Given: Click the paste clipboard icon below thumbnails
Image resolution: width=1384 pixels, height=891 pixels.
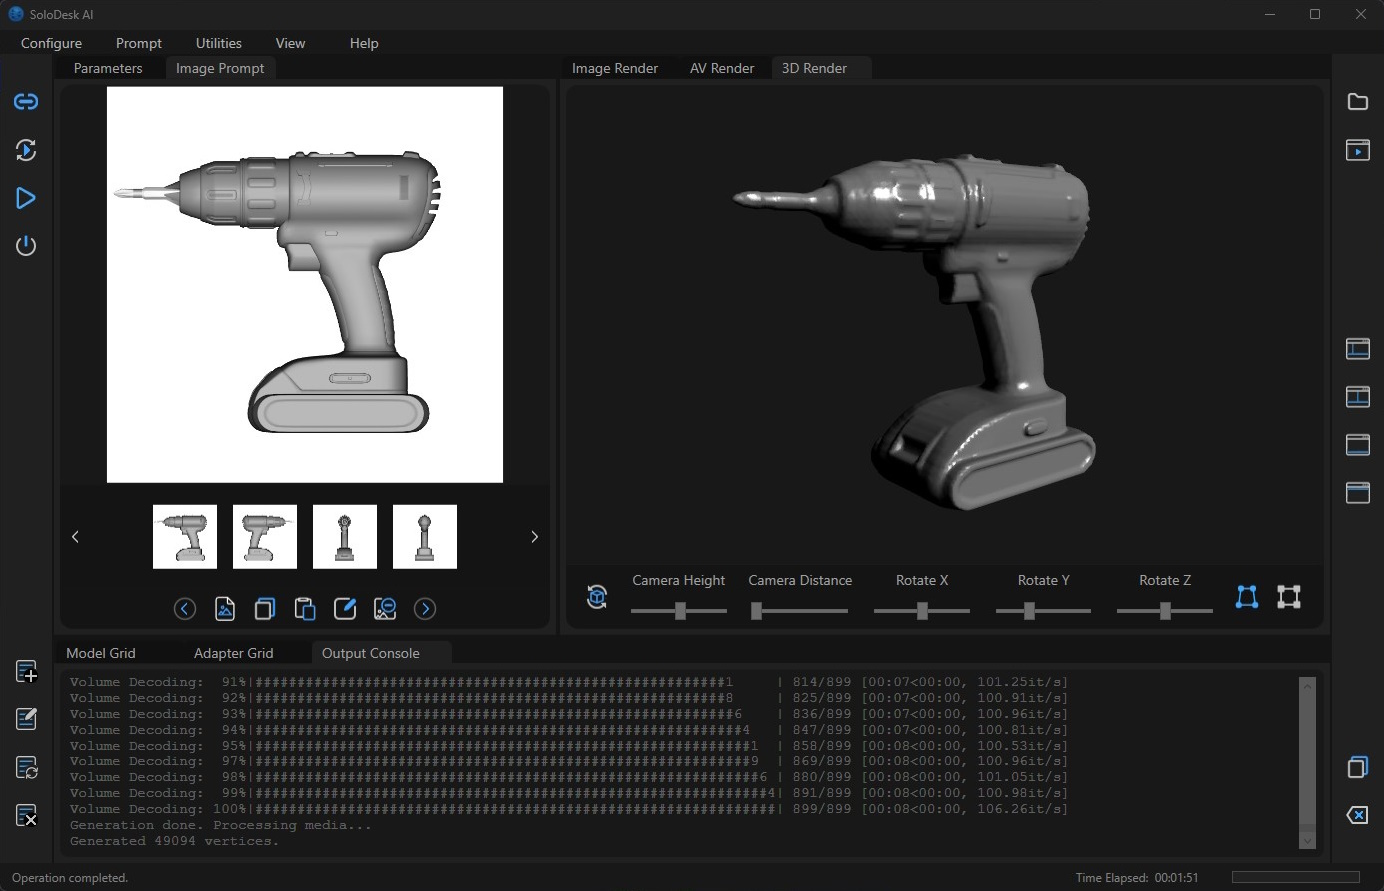Looking at the screenshot, I should (x=305, y=609).
